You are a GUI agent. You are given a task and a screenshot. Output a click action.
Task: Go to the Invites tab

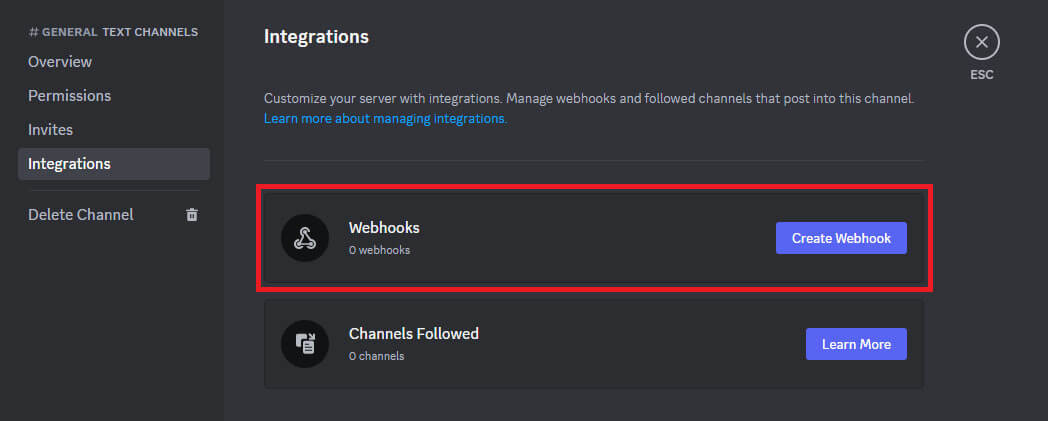(50, 130)
